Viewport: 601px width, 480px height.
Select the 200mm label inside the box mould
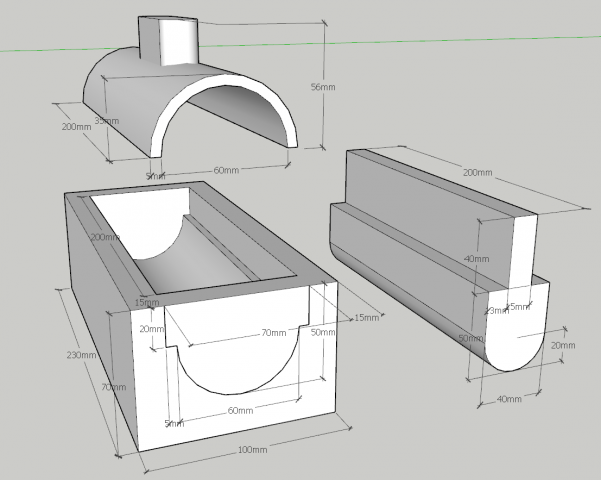point(105,237)
